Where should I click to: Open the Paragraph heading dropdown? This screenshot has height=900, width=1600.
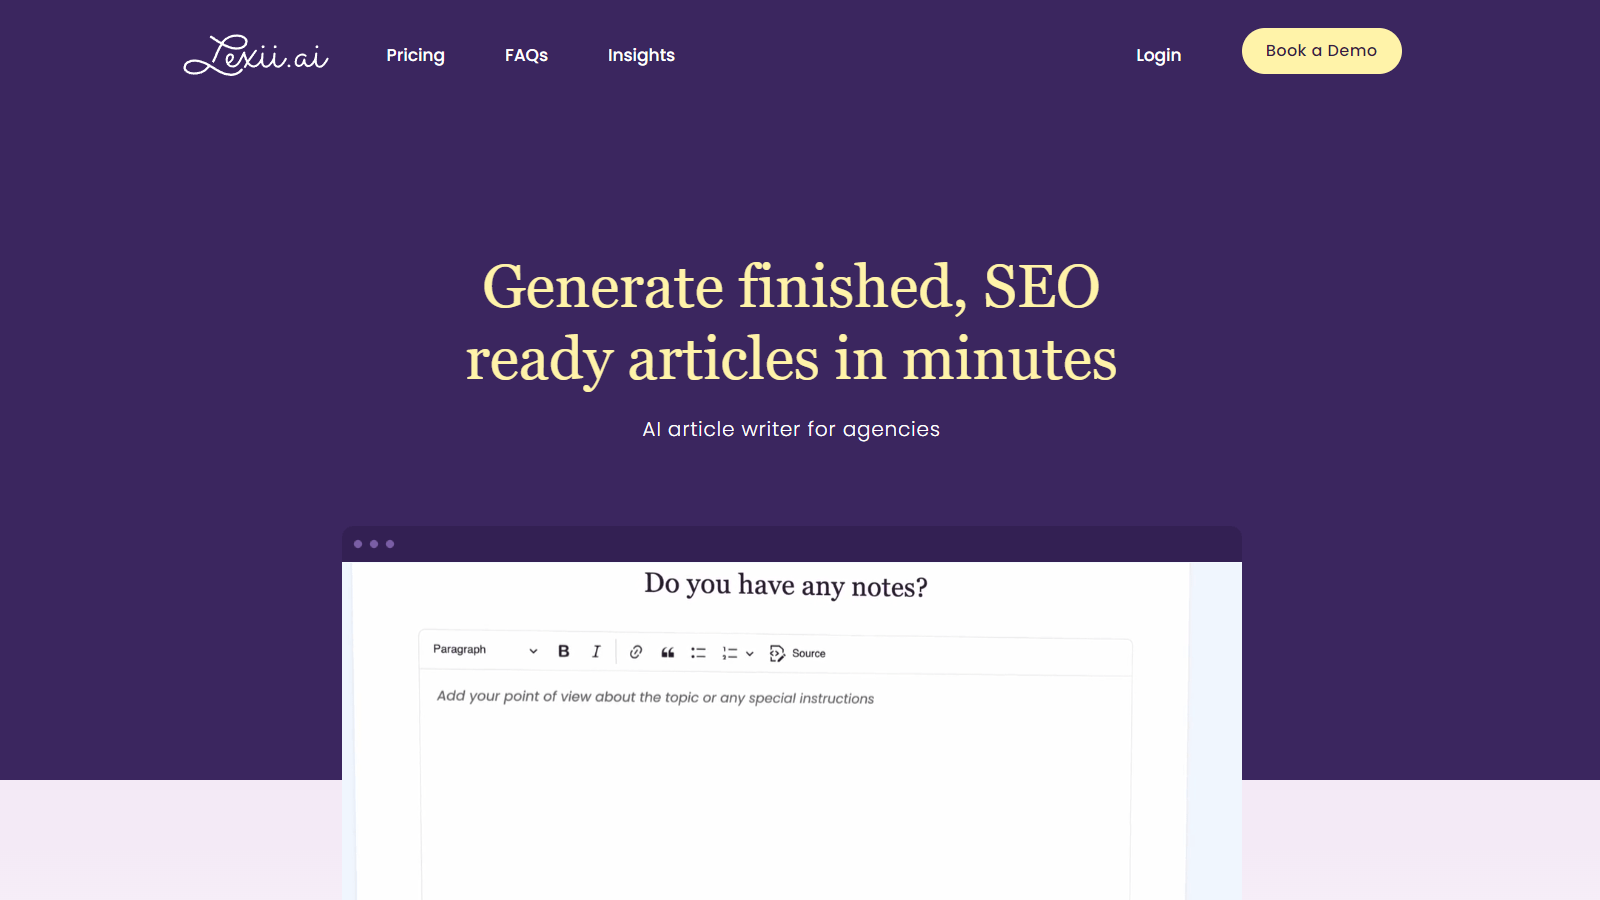point(485,650)
